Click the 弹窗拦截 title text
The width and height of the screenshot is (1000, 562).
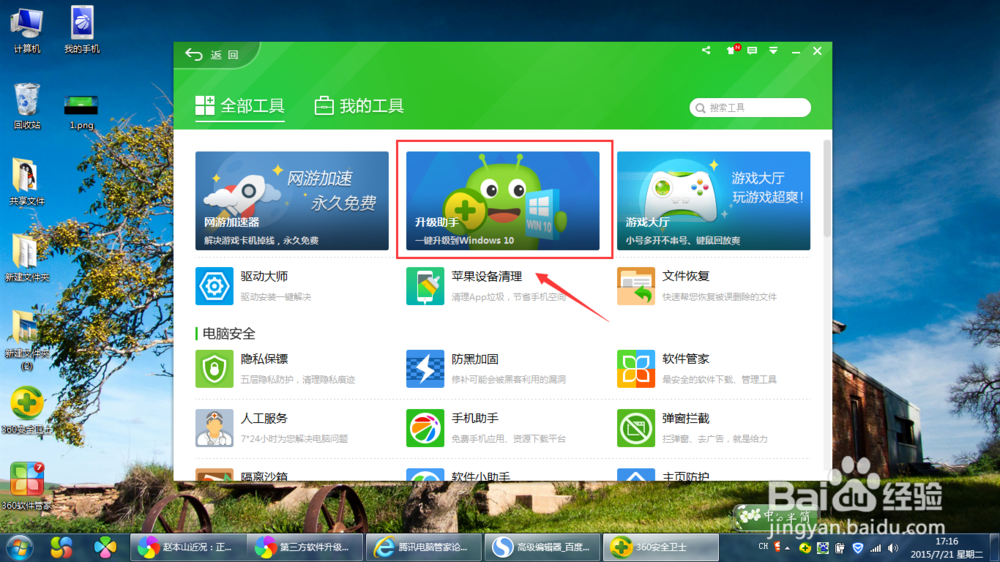point(686,418)
